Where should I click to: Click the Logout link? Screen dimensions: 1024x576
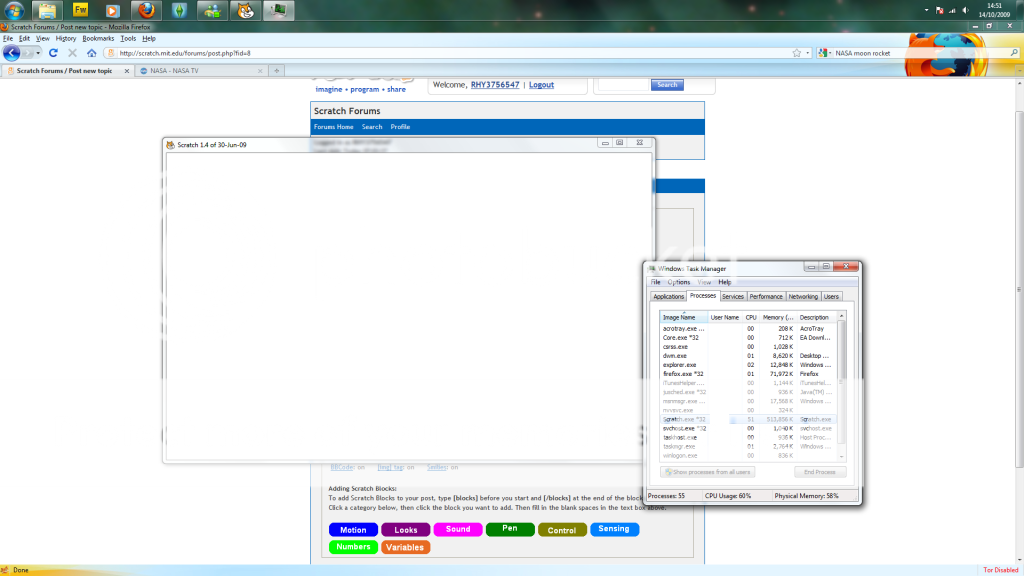(541, 85)
